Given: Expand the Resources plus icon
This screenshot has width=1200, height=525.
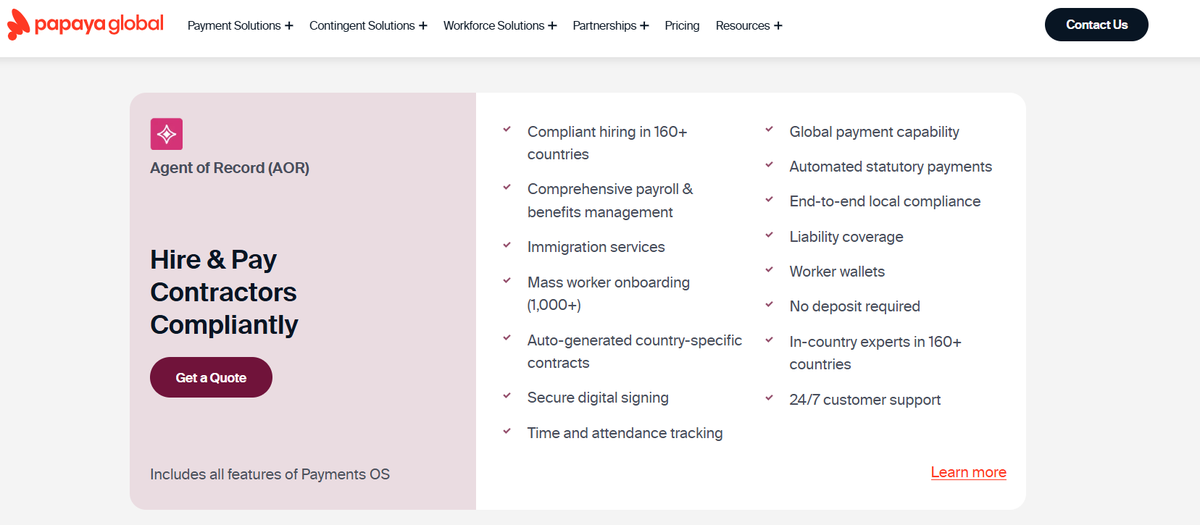Looking at the screenshot, I should coord(778,26).
